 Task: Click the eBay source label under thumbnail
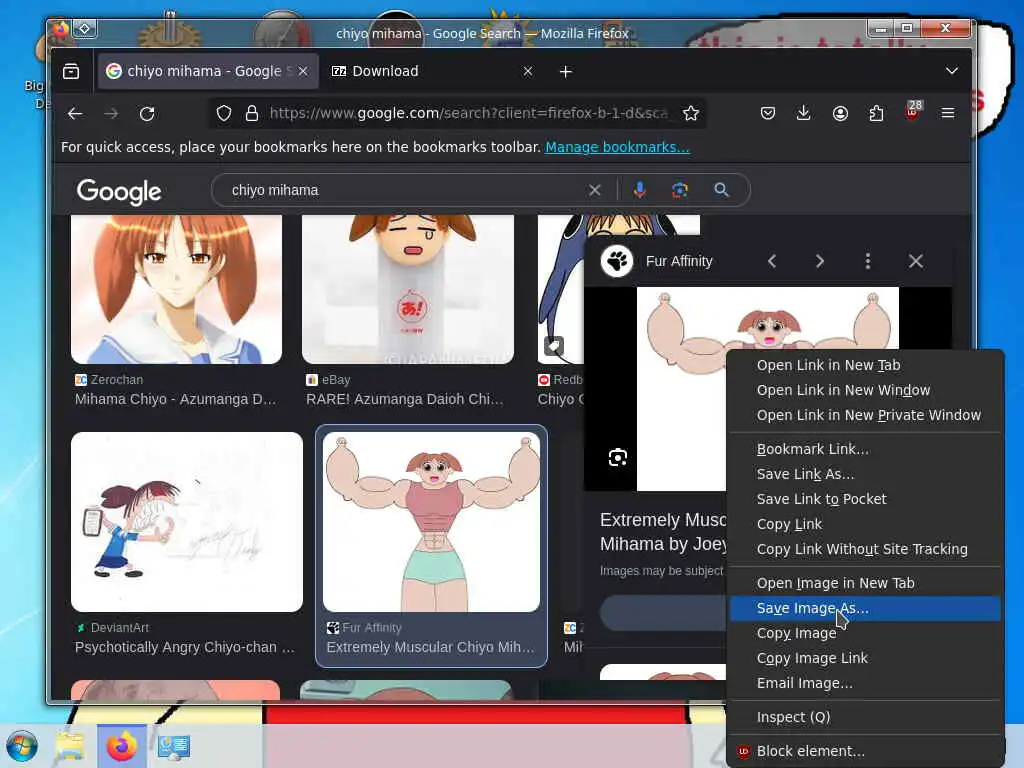click(336, 379)
